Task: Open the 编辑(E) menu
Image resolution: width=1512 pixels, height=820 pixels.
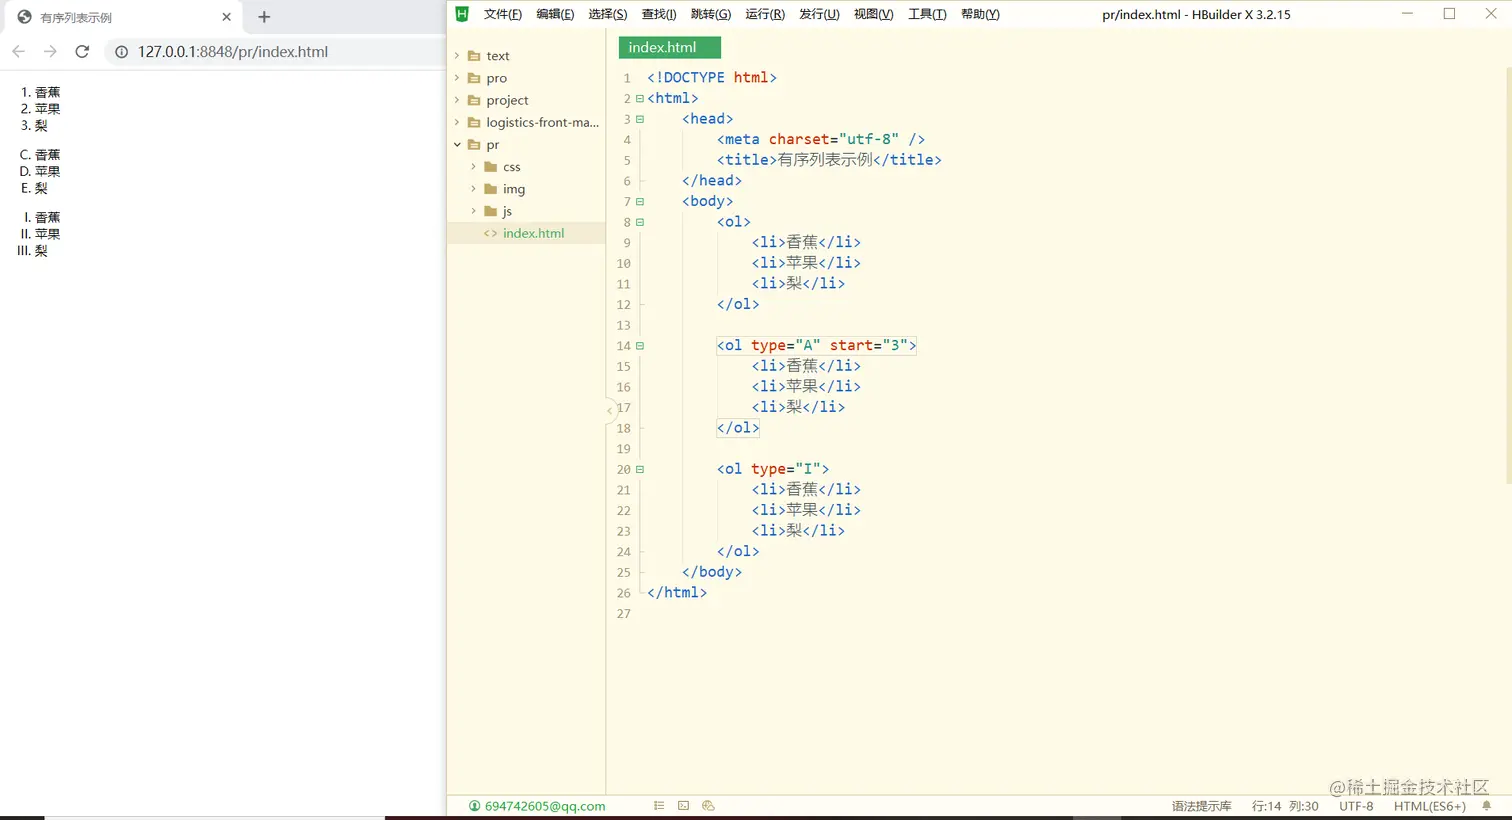Action: coord(555,14)
